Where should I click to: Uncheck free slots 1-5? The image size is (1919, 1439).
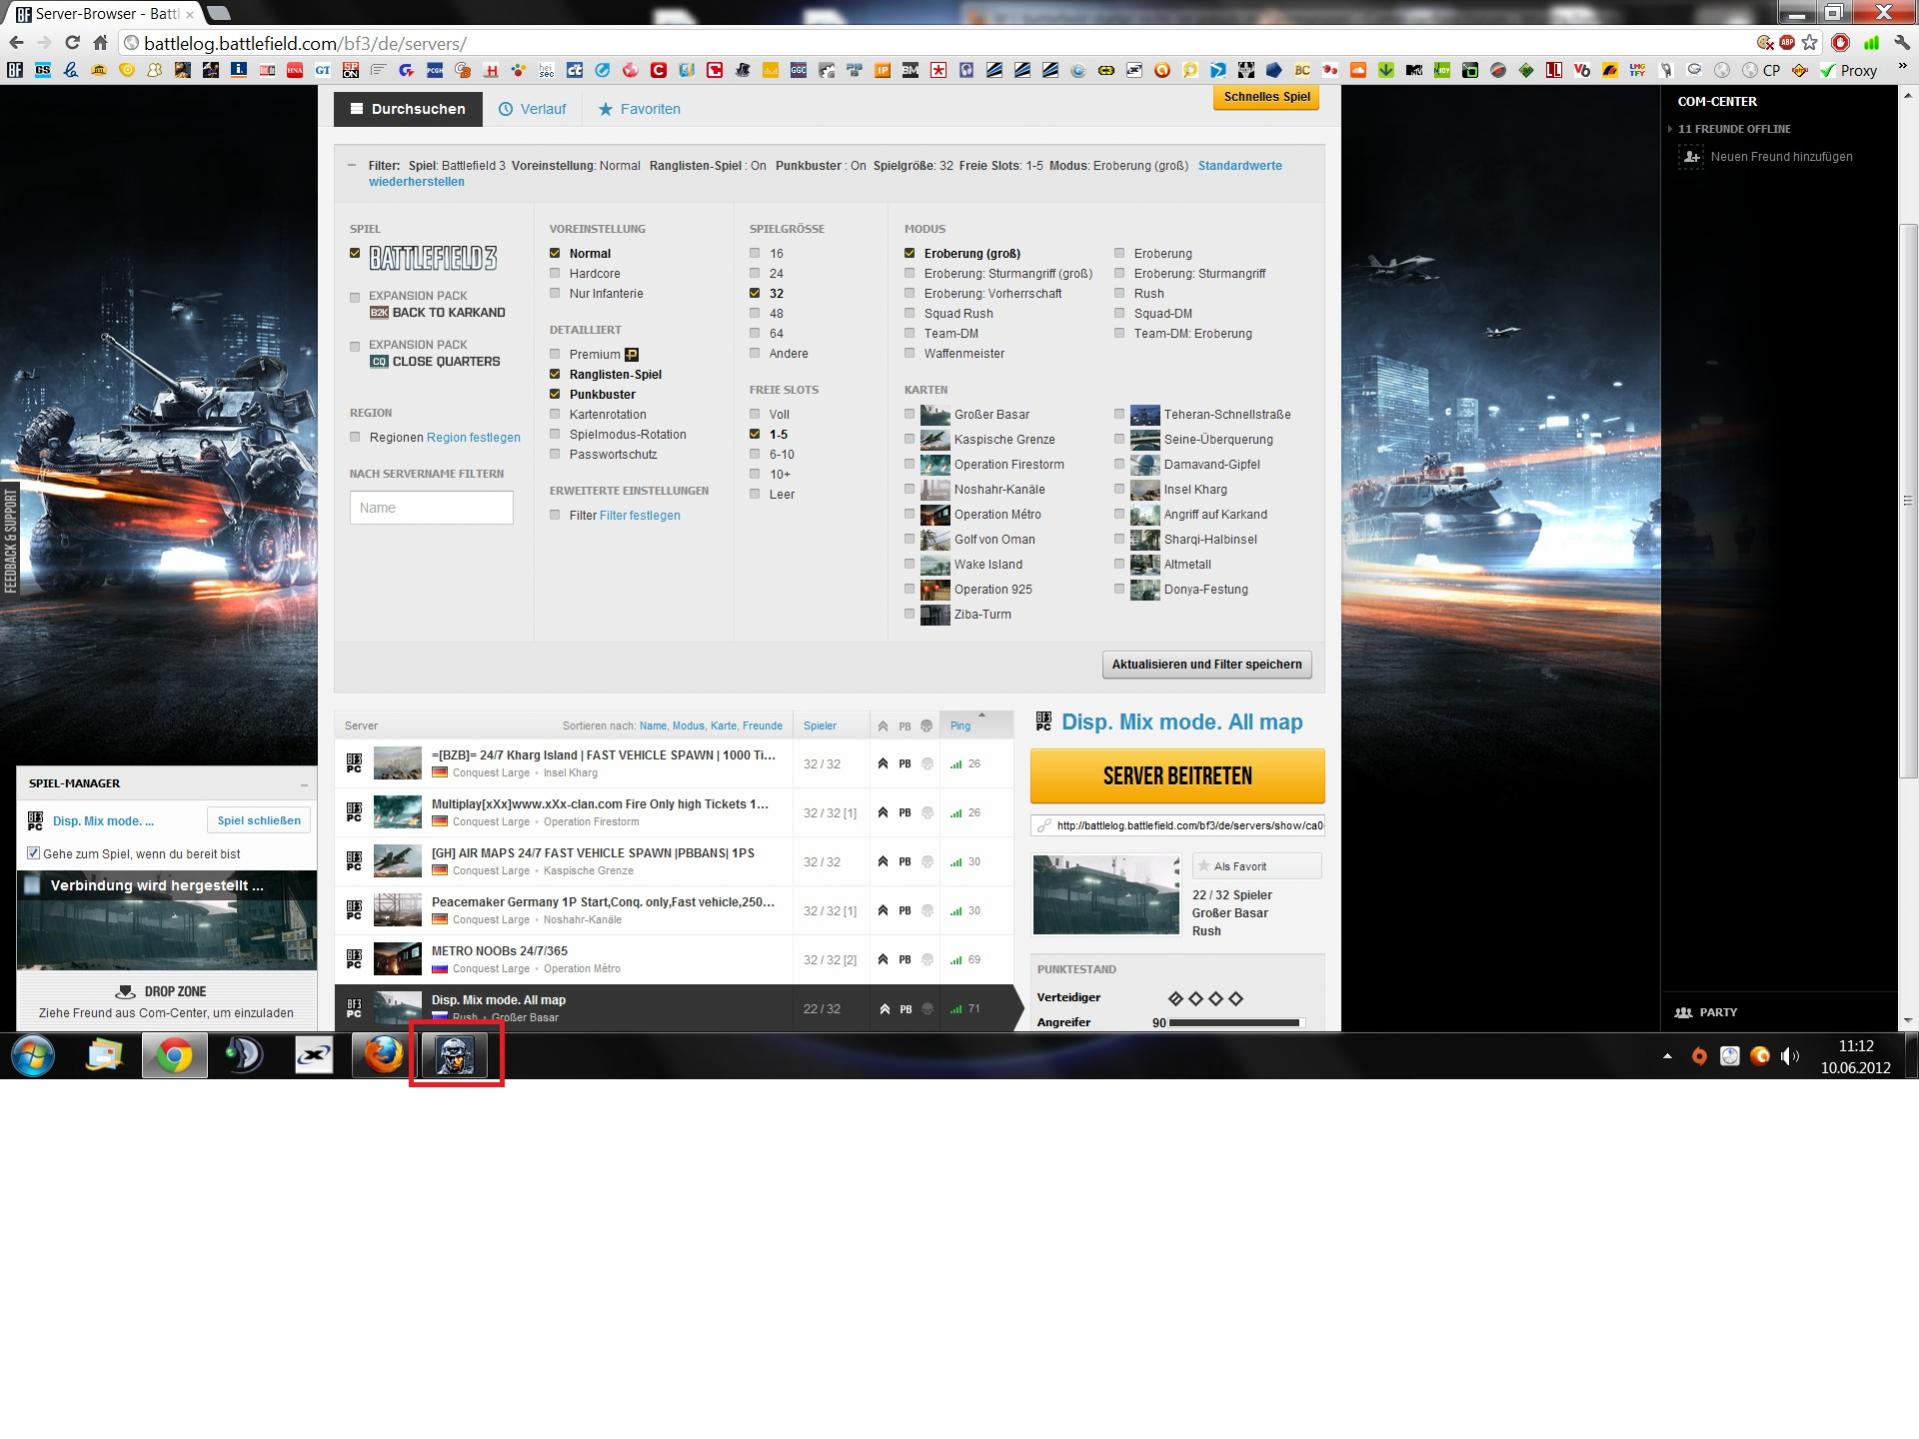point(755,434)
